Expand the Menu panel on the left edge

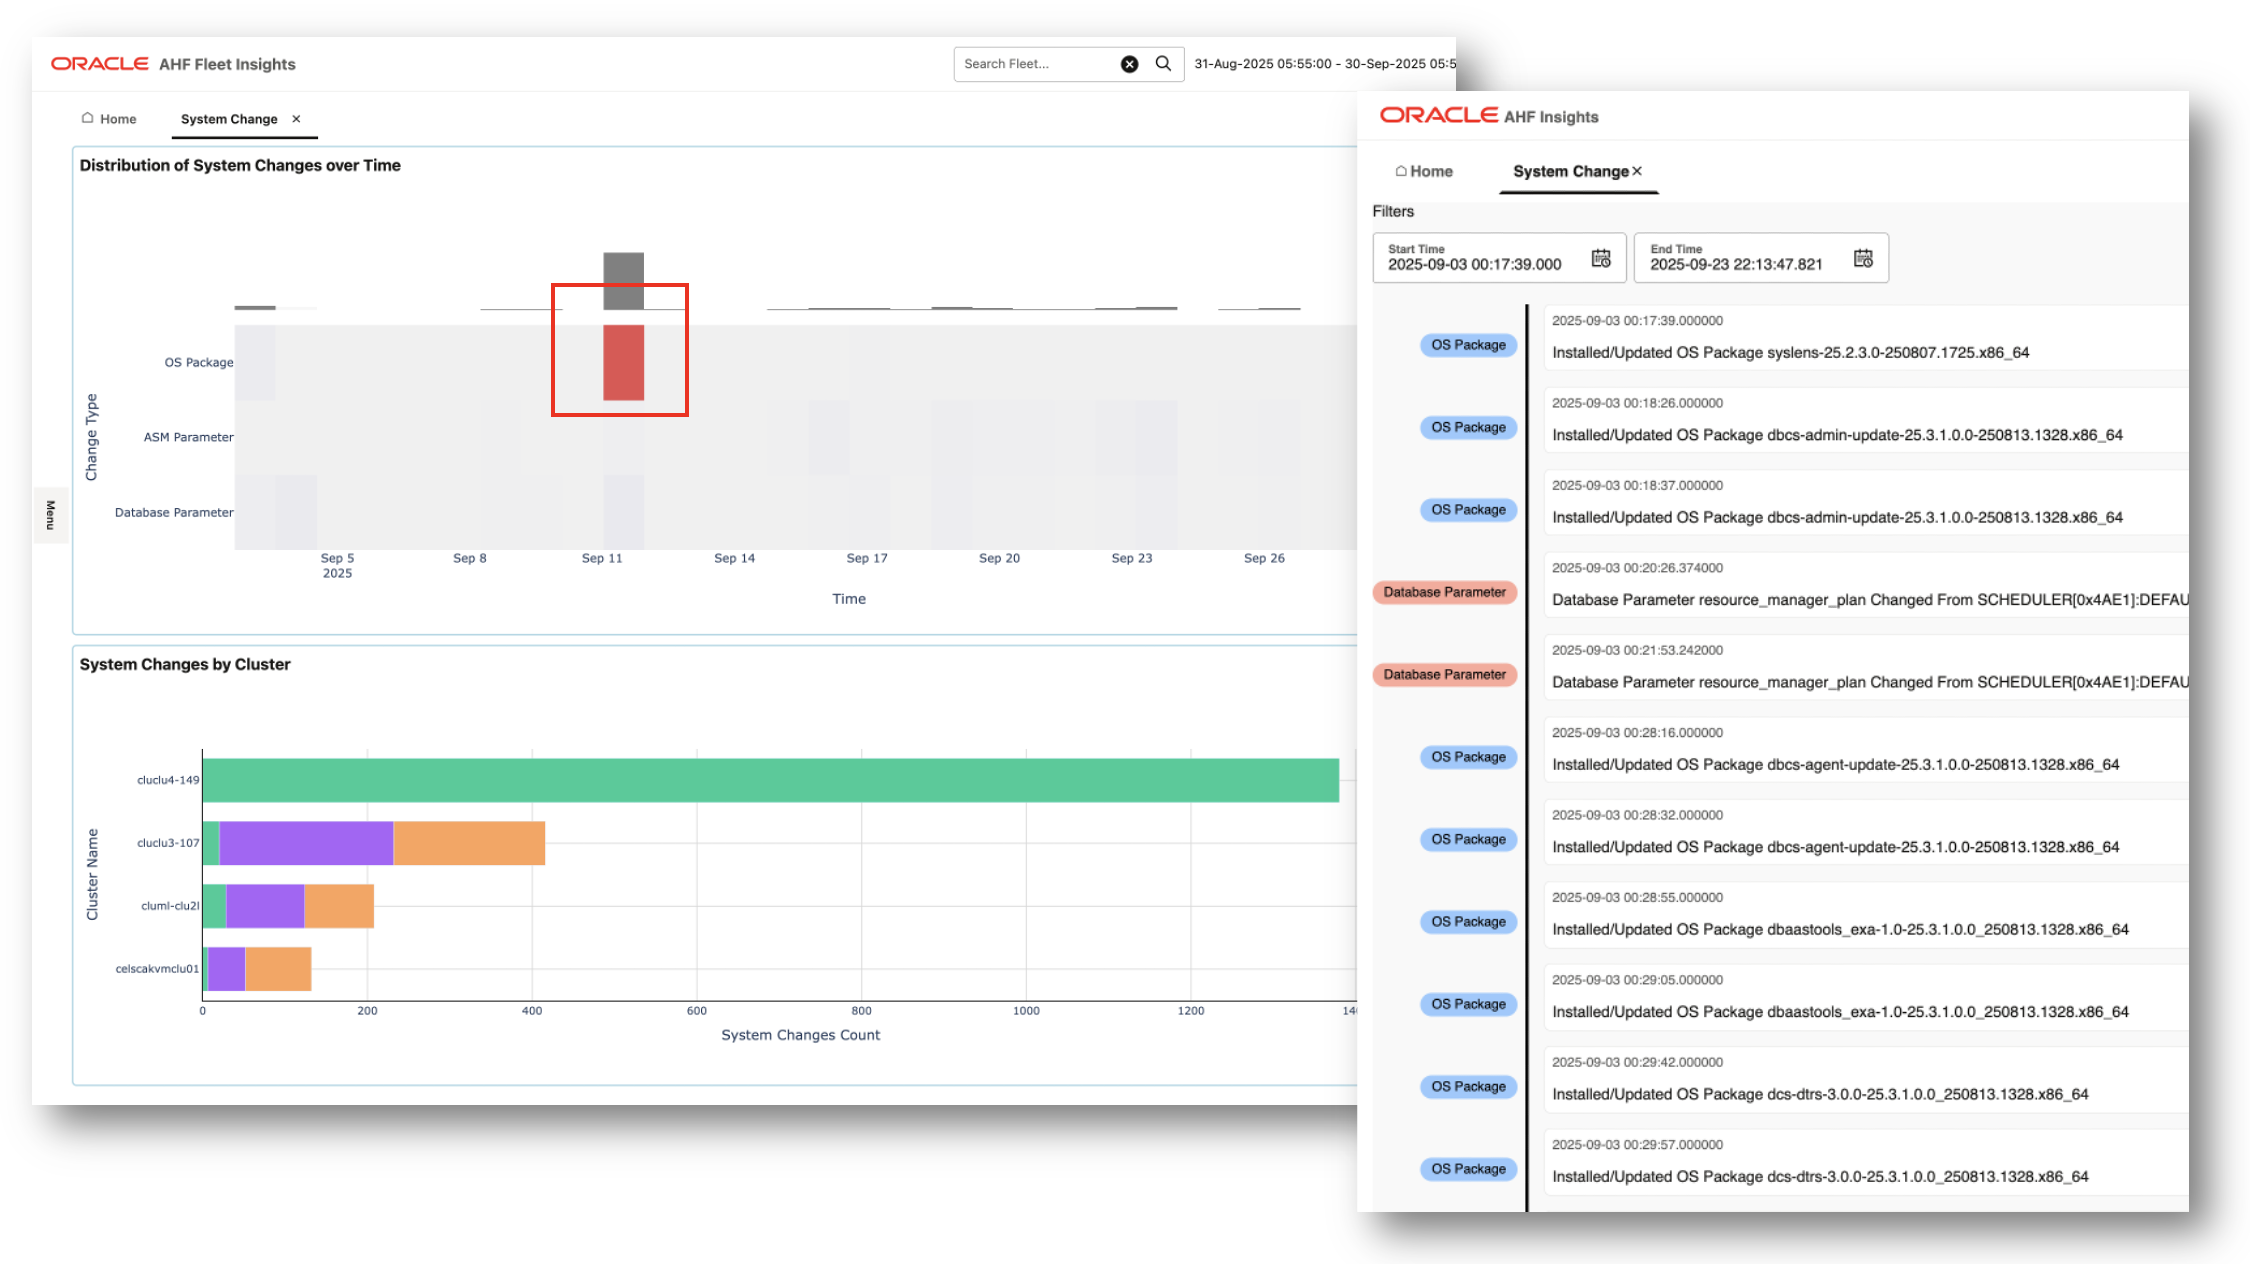click(x=49, y=513)
